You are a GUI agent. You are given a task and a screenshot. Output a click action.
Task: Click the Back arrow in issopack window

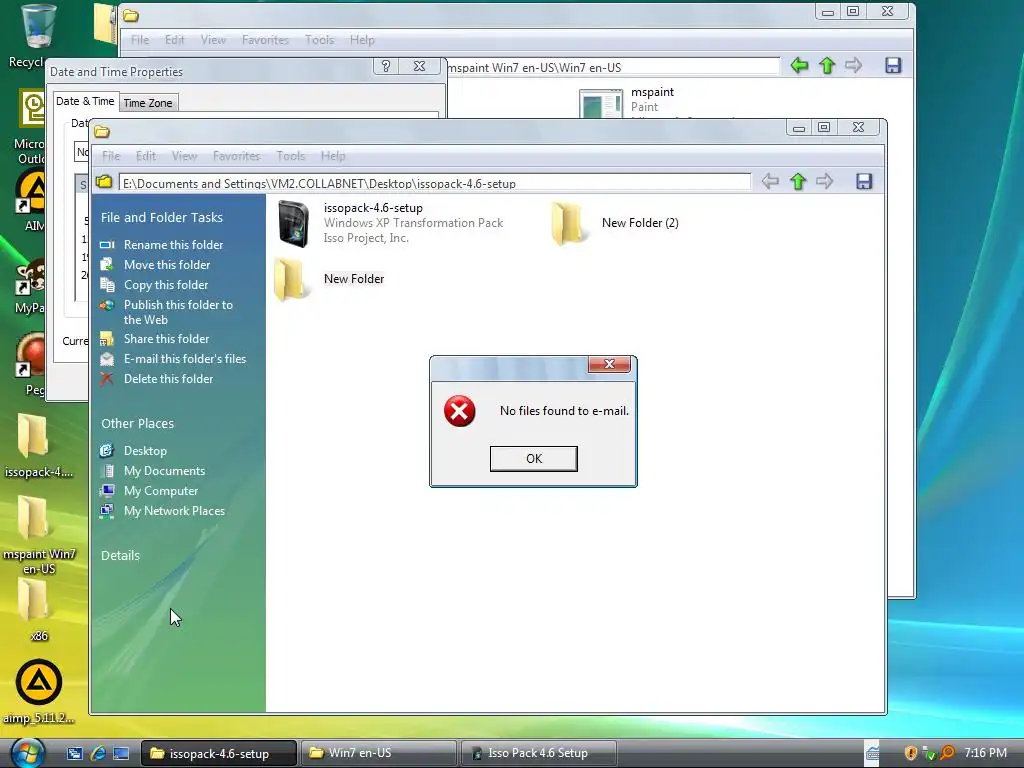pyautogui.click(x=771, y=182)
